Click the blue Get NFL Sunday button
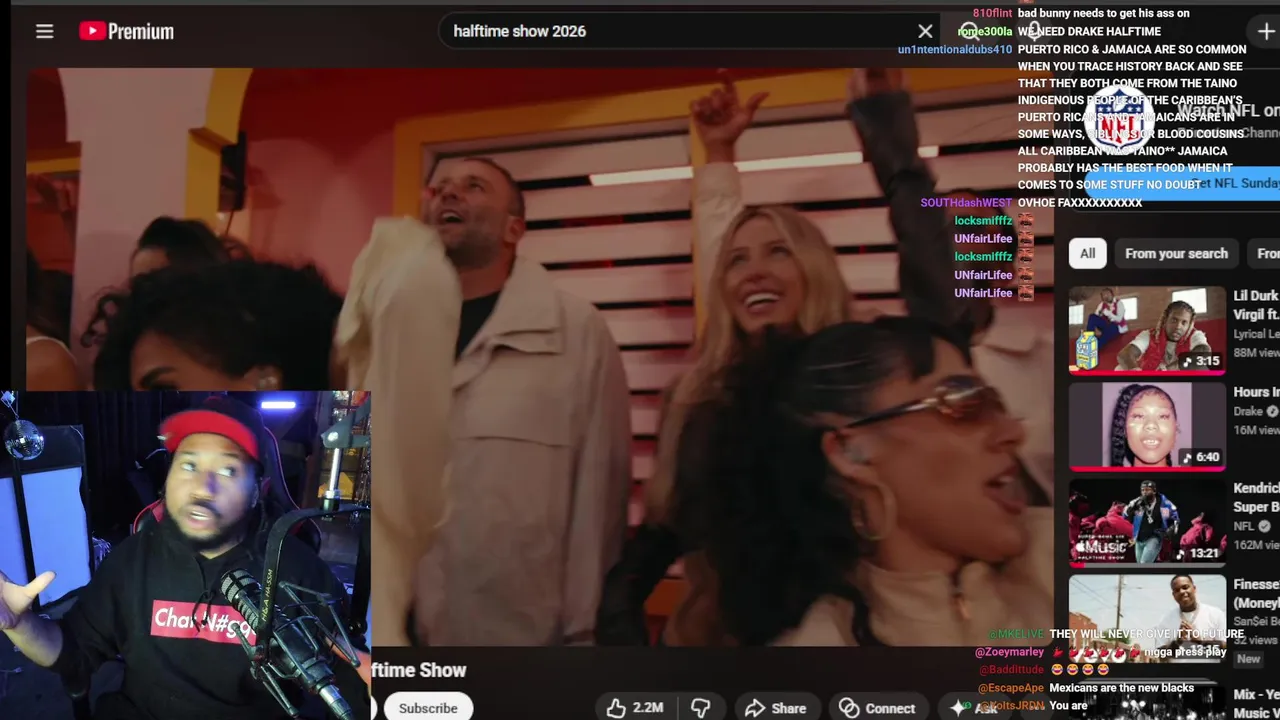This screenshot has width=1280, height=720. pos(1182,183)
